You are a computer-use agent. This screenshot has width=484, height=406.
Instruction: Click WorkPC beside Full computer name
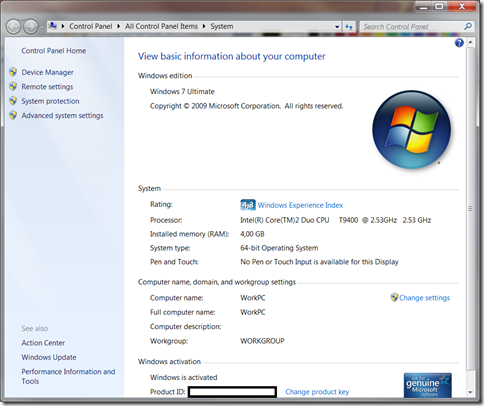(253, 312)
